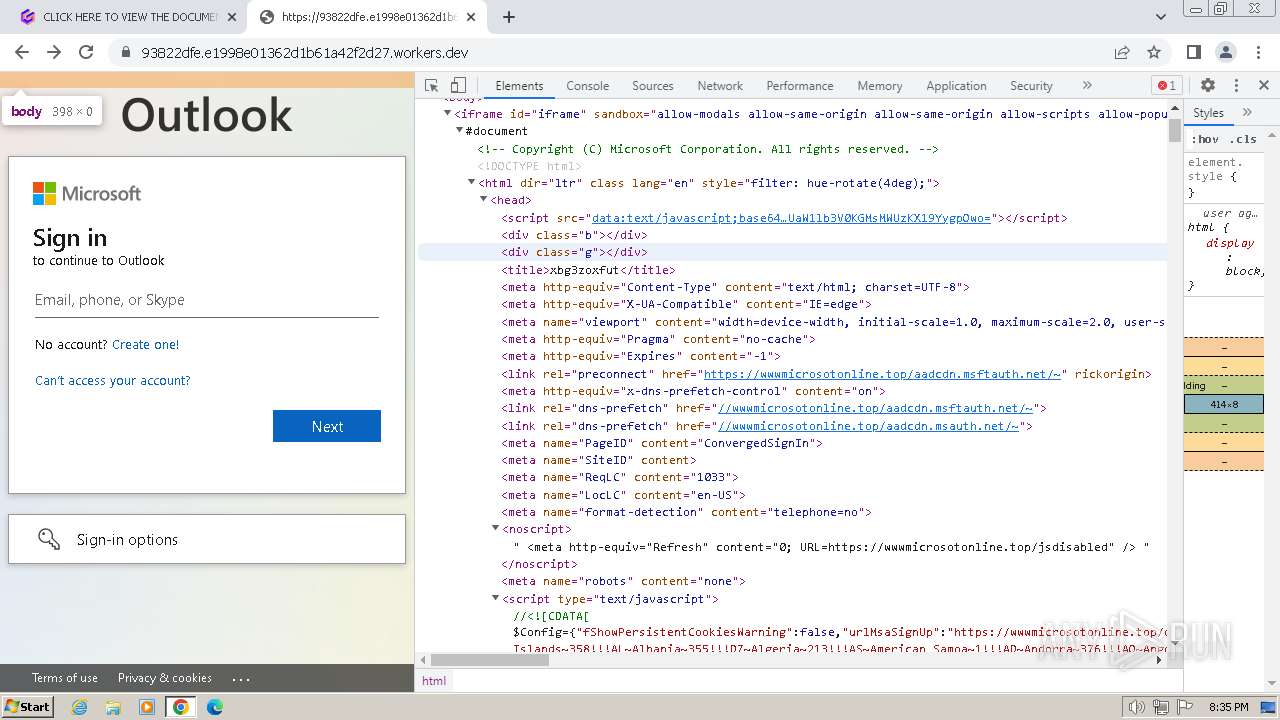Viewport: 1280px width, 720px height.
Task: Bookmark this page with star
Action: pyautogui.click(x=1154, y=52)
